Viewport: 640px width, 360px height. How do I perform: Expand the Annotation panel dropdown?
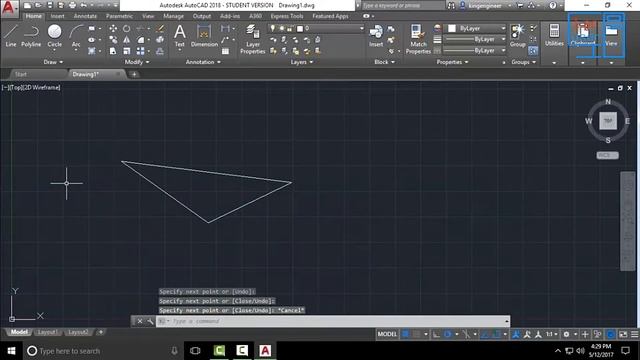click(203, 62)
